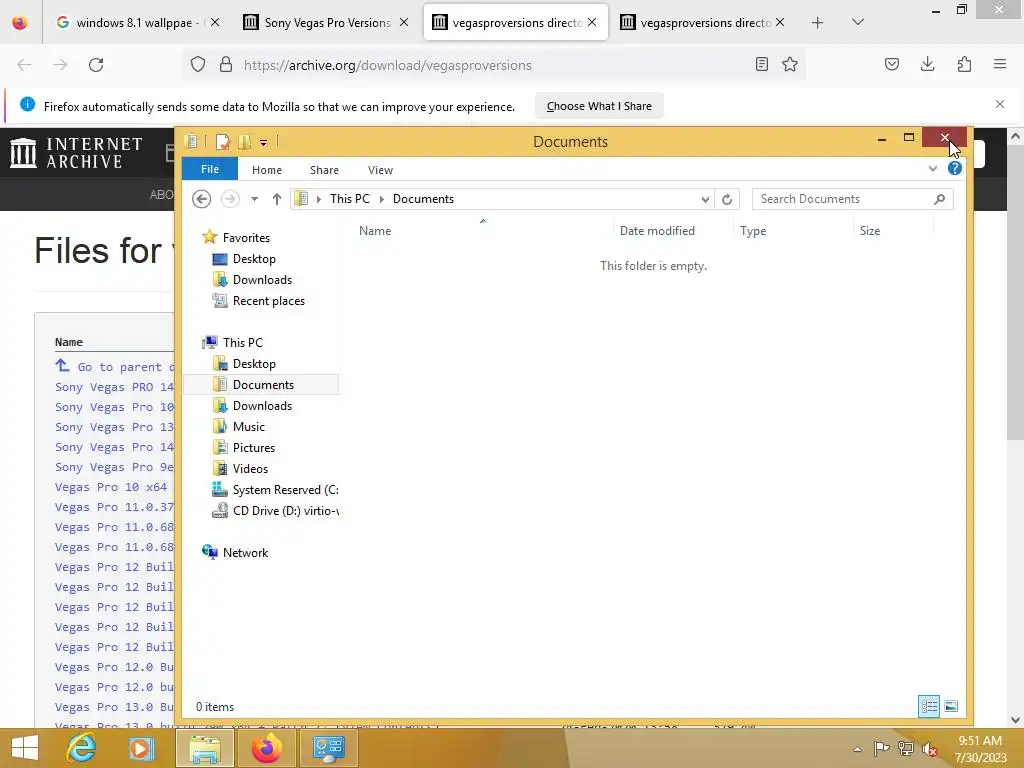
Task: Click the Firefox URL address bar
Action: (496, 65)
